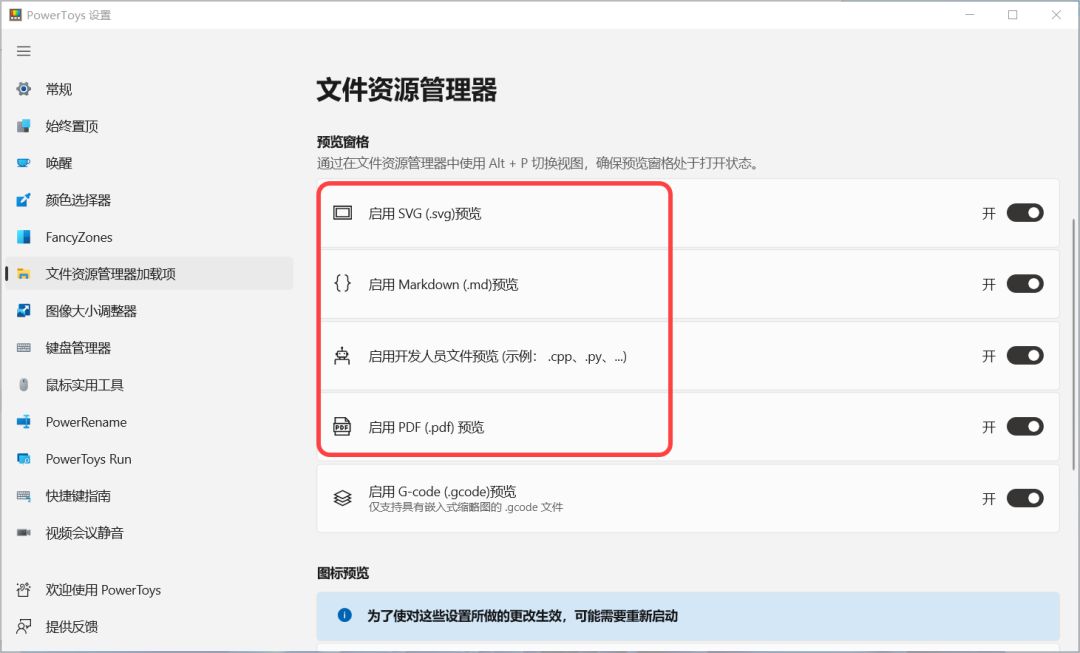The image size is (1080, 653).
Task: Click the 启用 SVG (.svg)预览 label
Action: (424, 214)
